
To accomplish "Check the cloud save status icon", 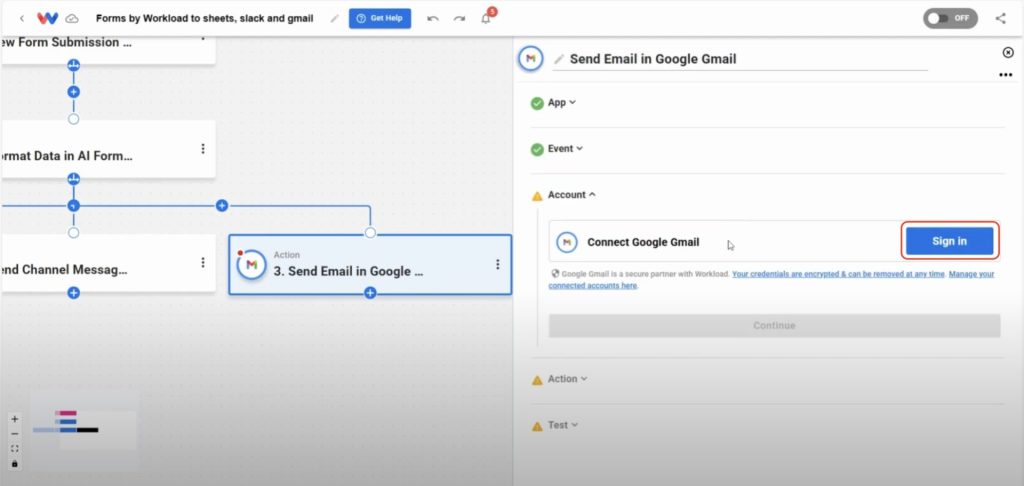I will pos(72,18).
